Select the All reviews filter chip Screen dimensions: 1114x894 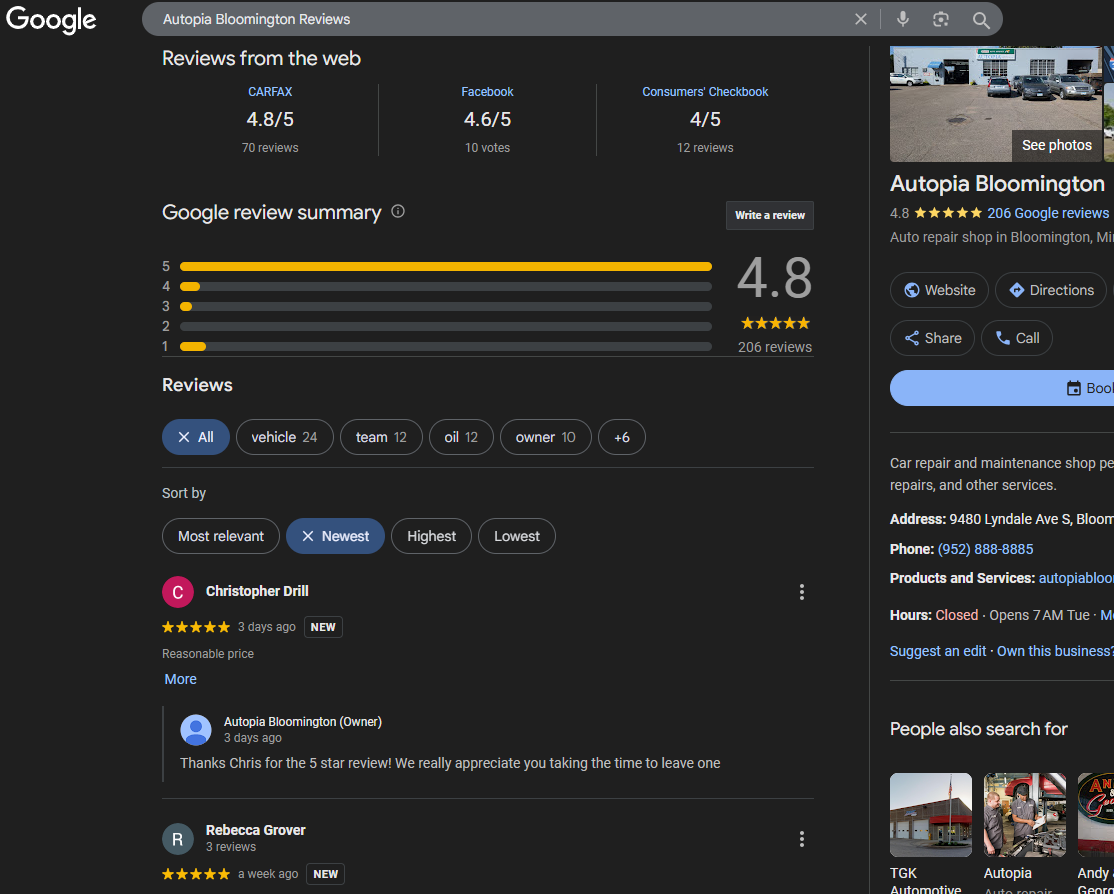tap(195, 437)
